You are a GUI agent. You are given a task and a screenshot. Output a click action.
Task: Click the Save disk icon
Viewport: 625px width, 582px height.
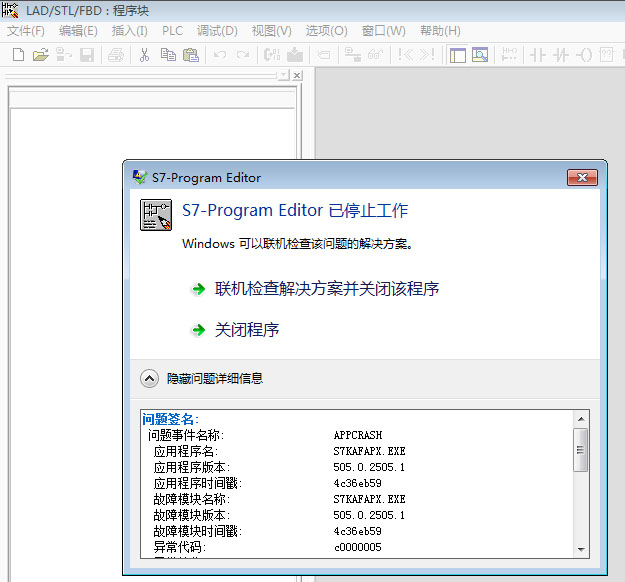(x=86, y=55)
